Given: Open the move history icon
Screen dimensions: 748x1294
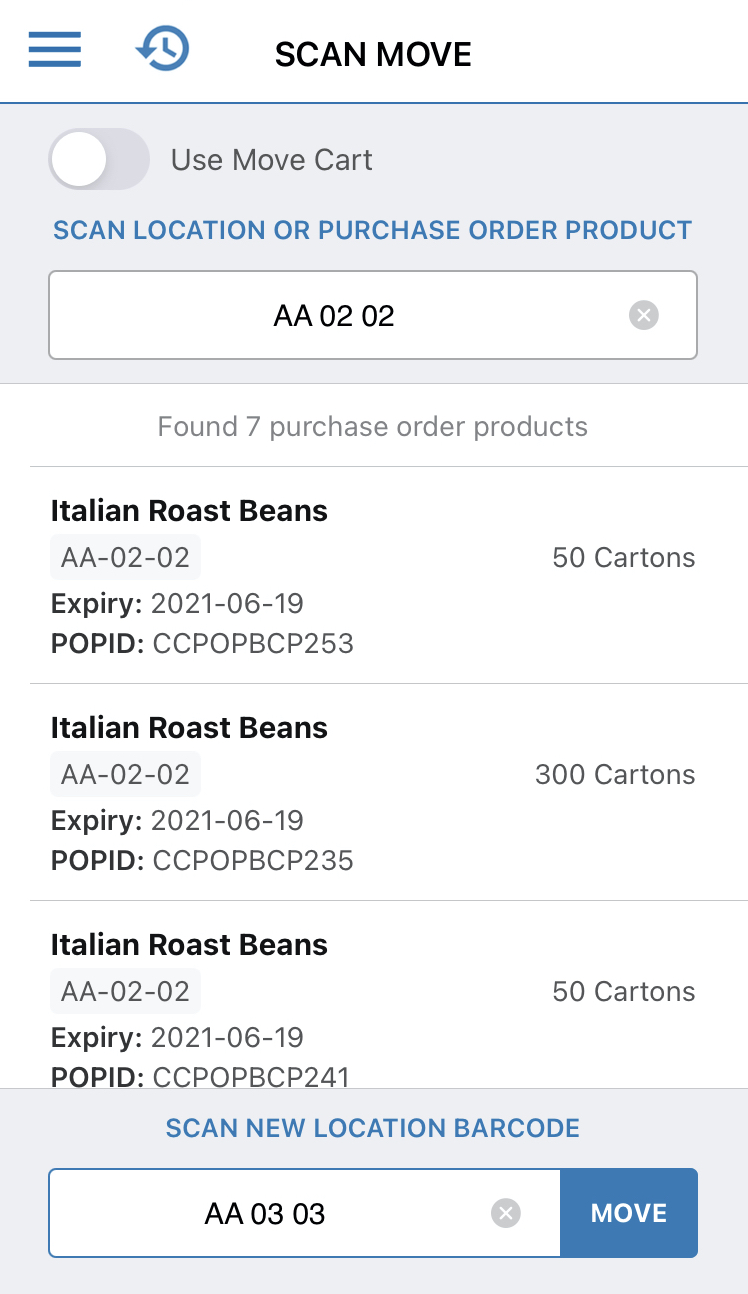Looking at the screenshot, I should pyautogui.click(x=162, y=50).
